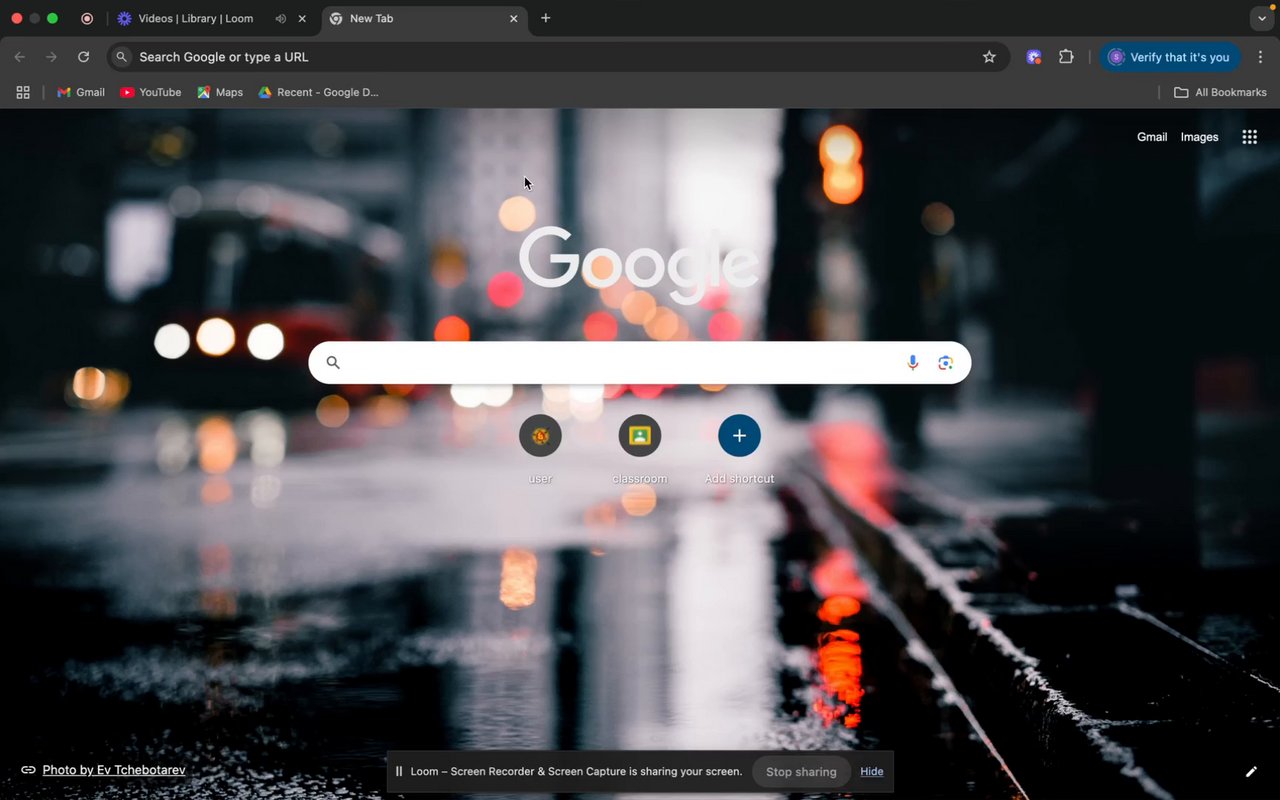
Task: Open the Gmail bookmark
Action: pos(81,92)
